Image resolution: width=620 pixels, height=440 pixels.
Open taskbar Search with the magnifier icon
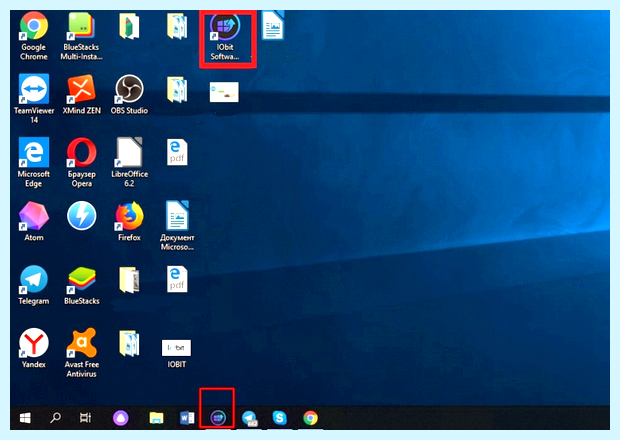coord(55,417)
